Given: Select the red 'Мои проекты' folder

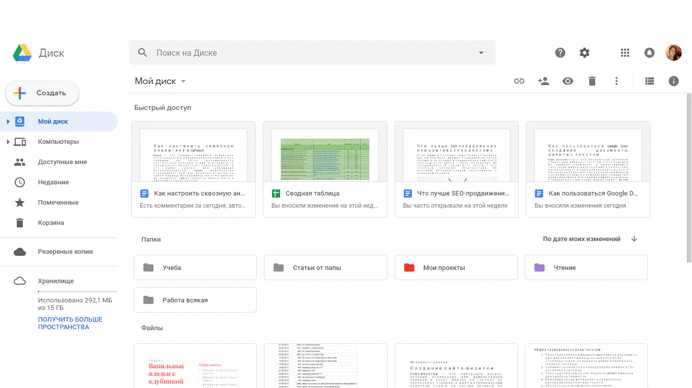Looking at the screenshot, I should point(456,267).
